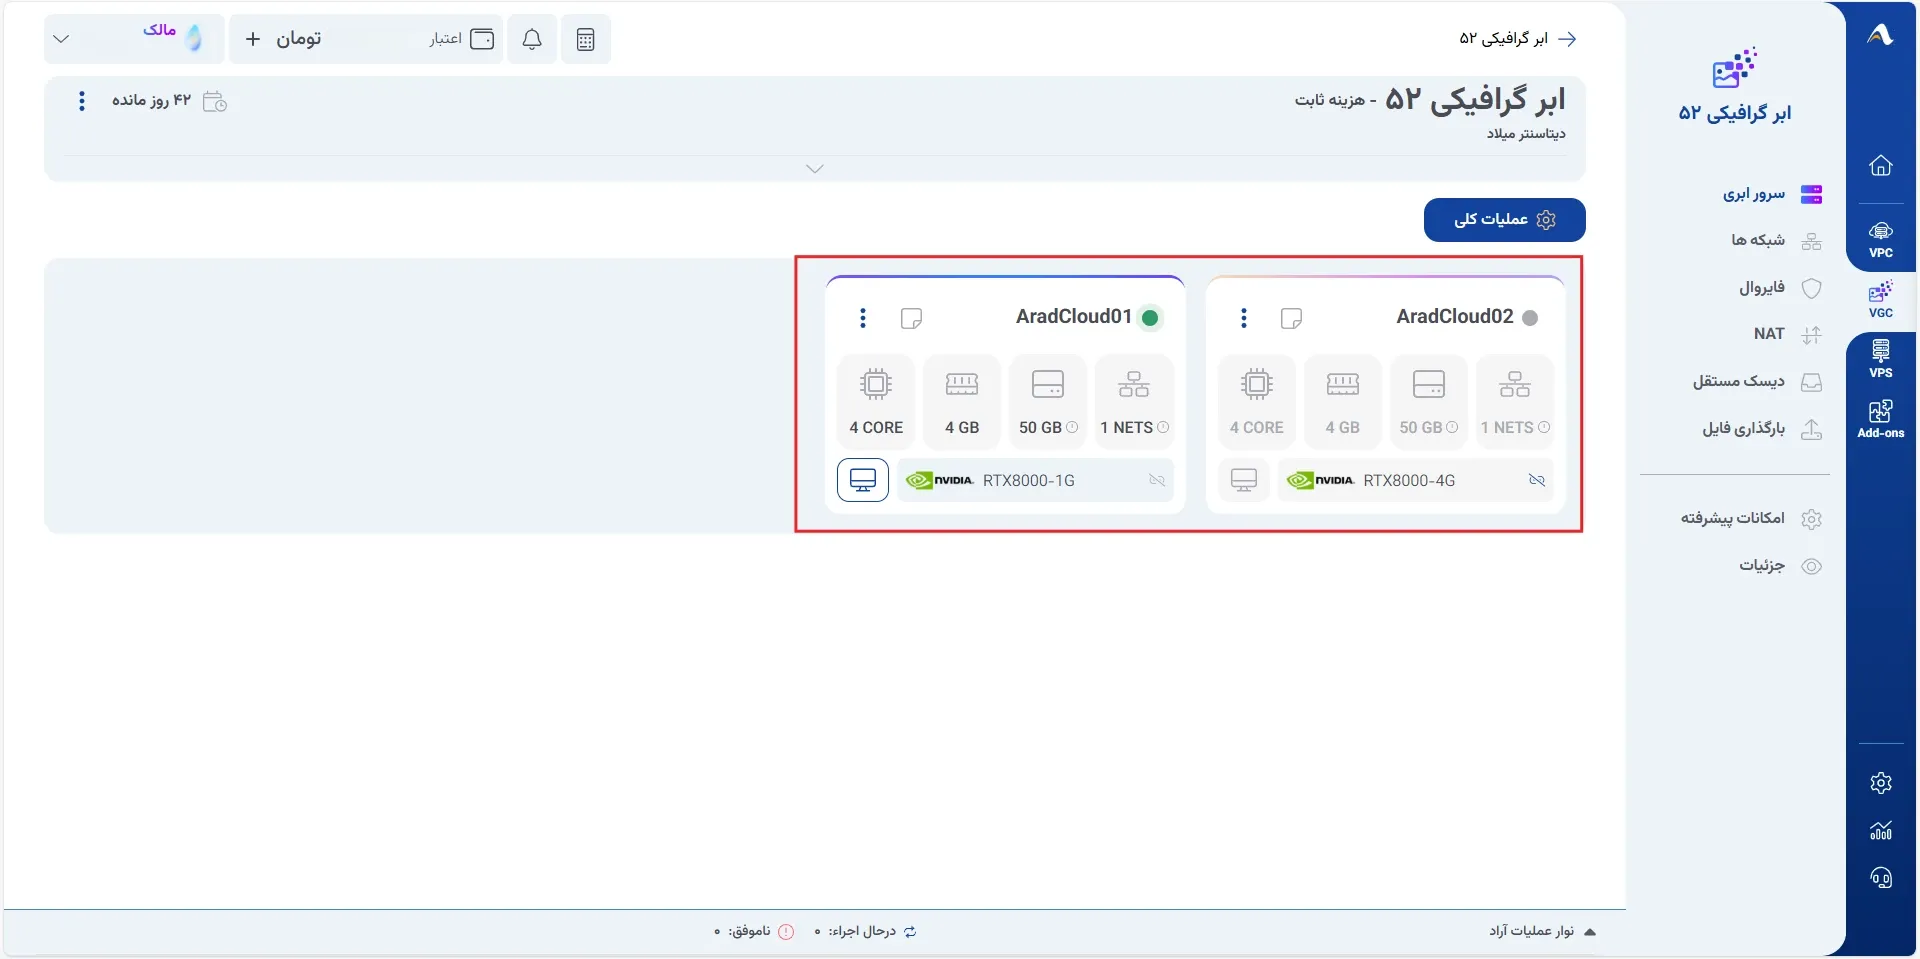Open the home icon in sidebar
The height and width of the screenshot is (959, 1920).
(x=1880, y=165)
